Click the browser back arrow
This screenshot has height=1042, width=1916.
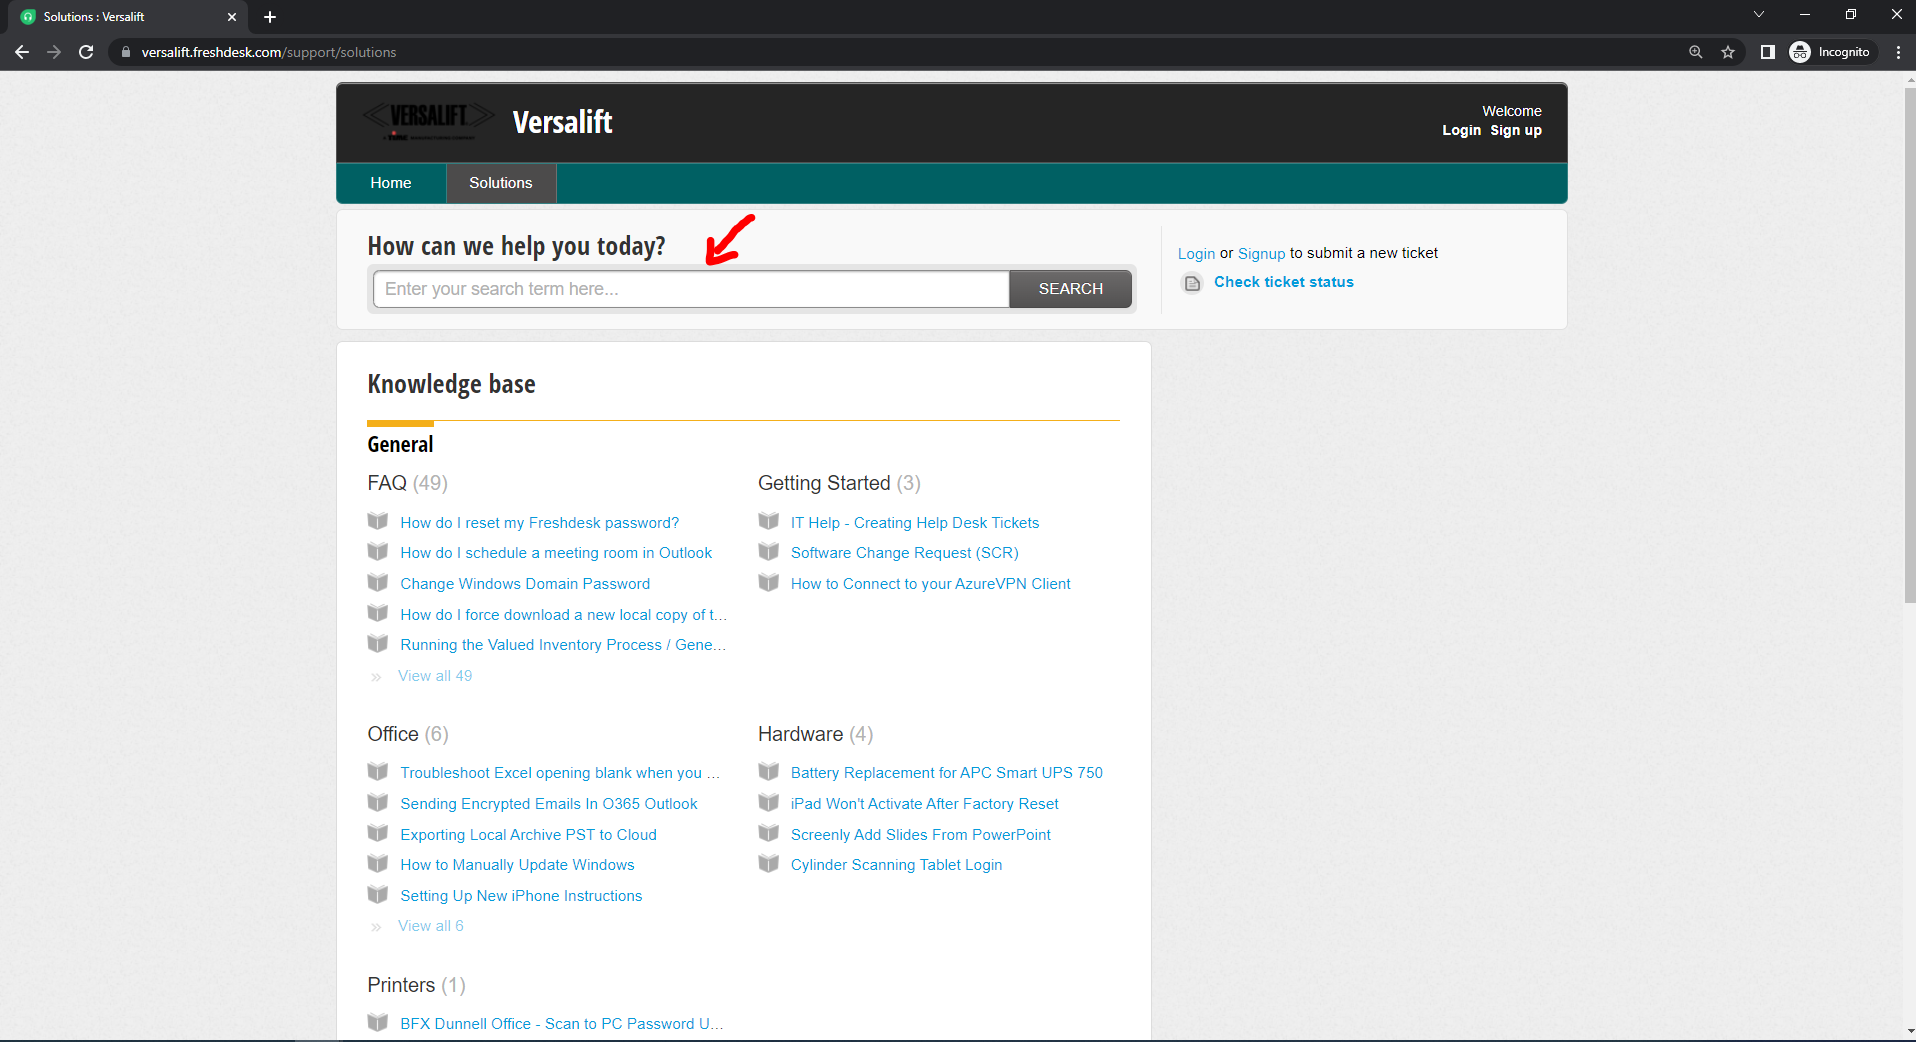click(22, 52)
